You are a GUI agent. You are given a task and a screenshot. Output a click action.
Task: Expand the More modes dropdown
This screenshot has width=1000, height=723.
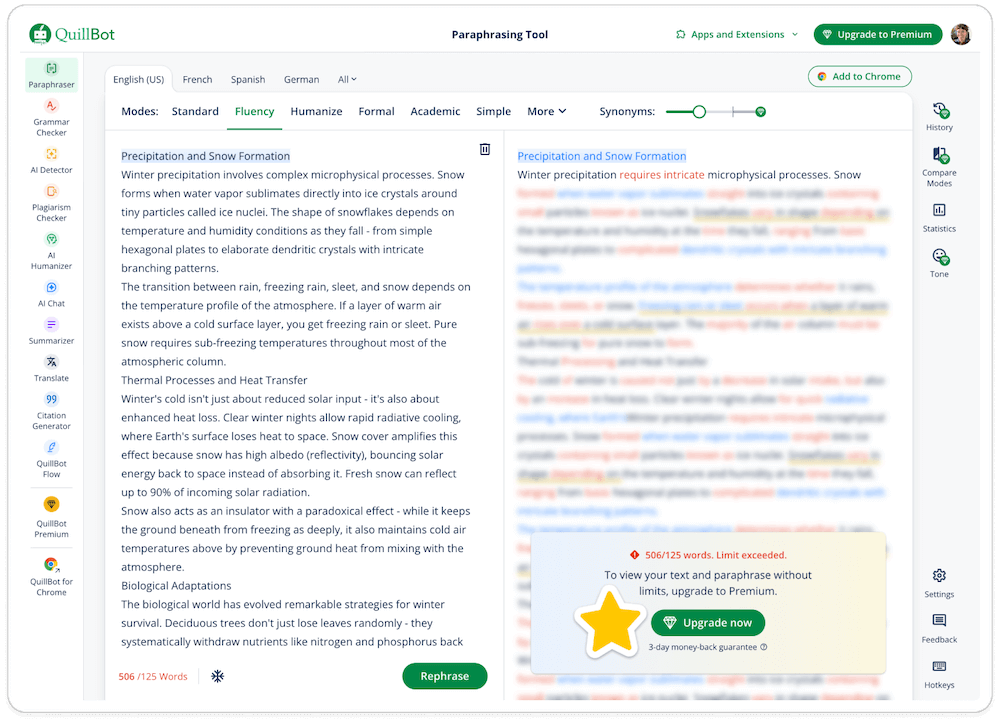[x=547, y=112]
